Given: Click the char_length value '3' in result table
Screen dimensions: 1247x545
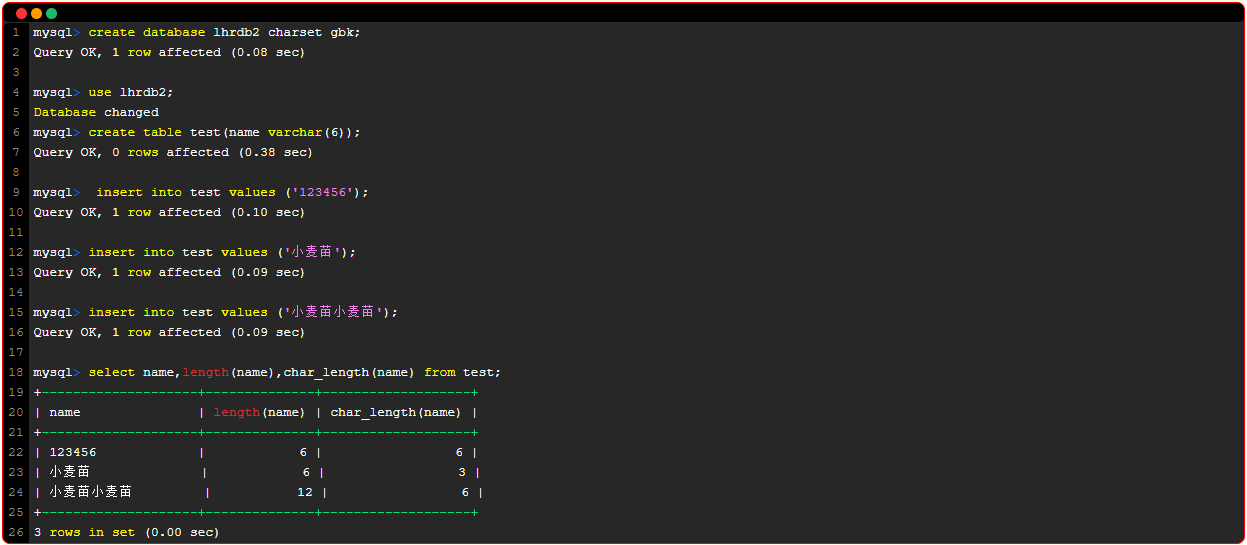Looking at the screenshot, I should (x=462, y=472).
